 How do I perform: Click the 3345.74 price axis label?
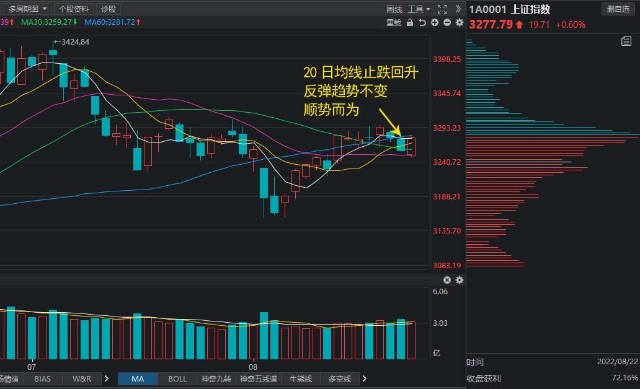click(x=447, y=93)
